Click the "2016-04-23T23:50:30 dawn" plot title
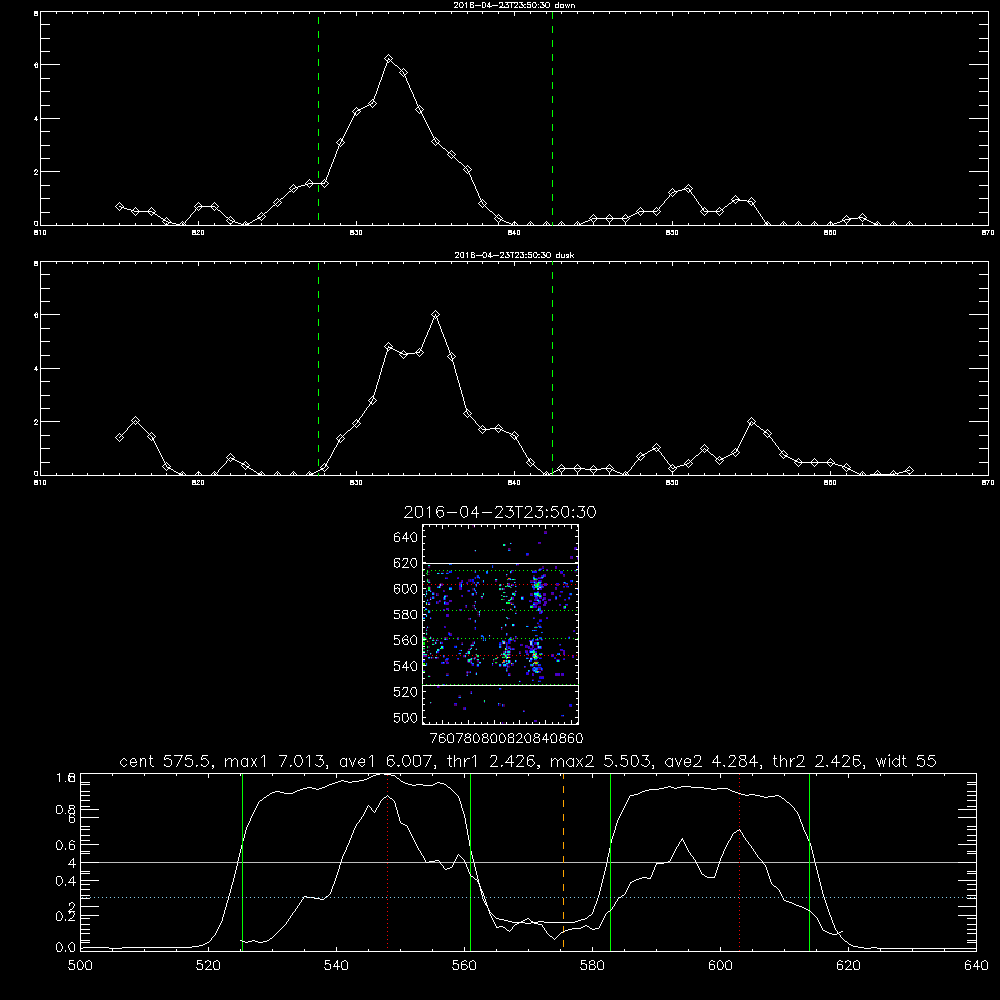 (x=514, y=5)
